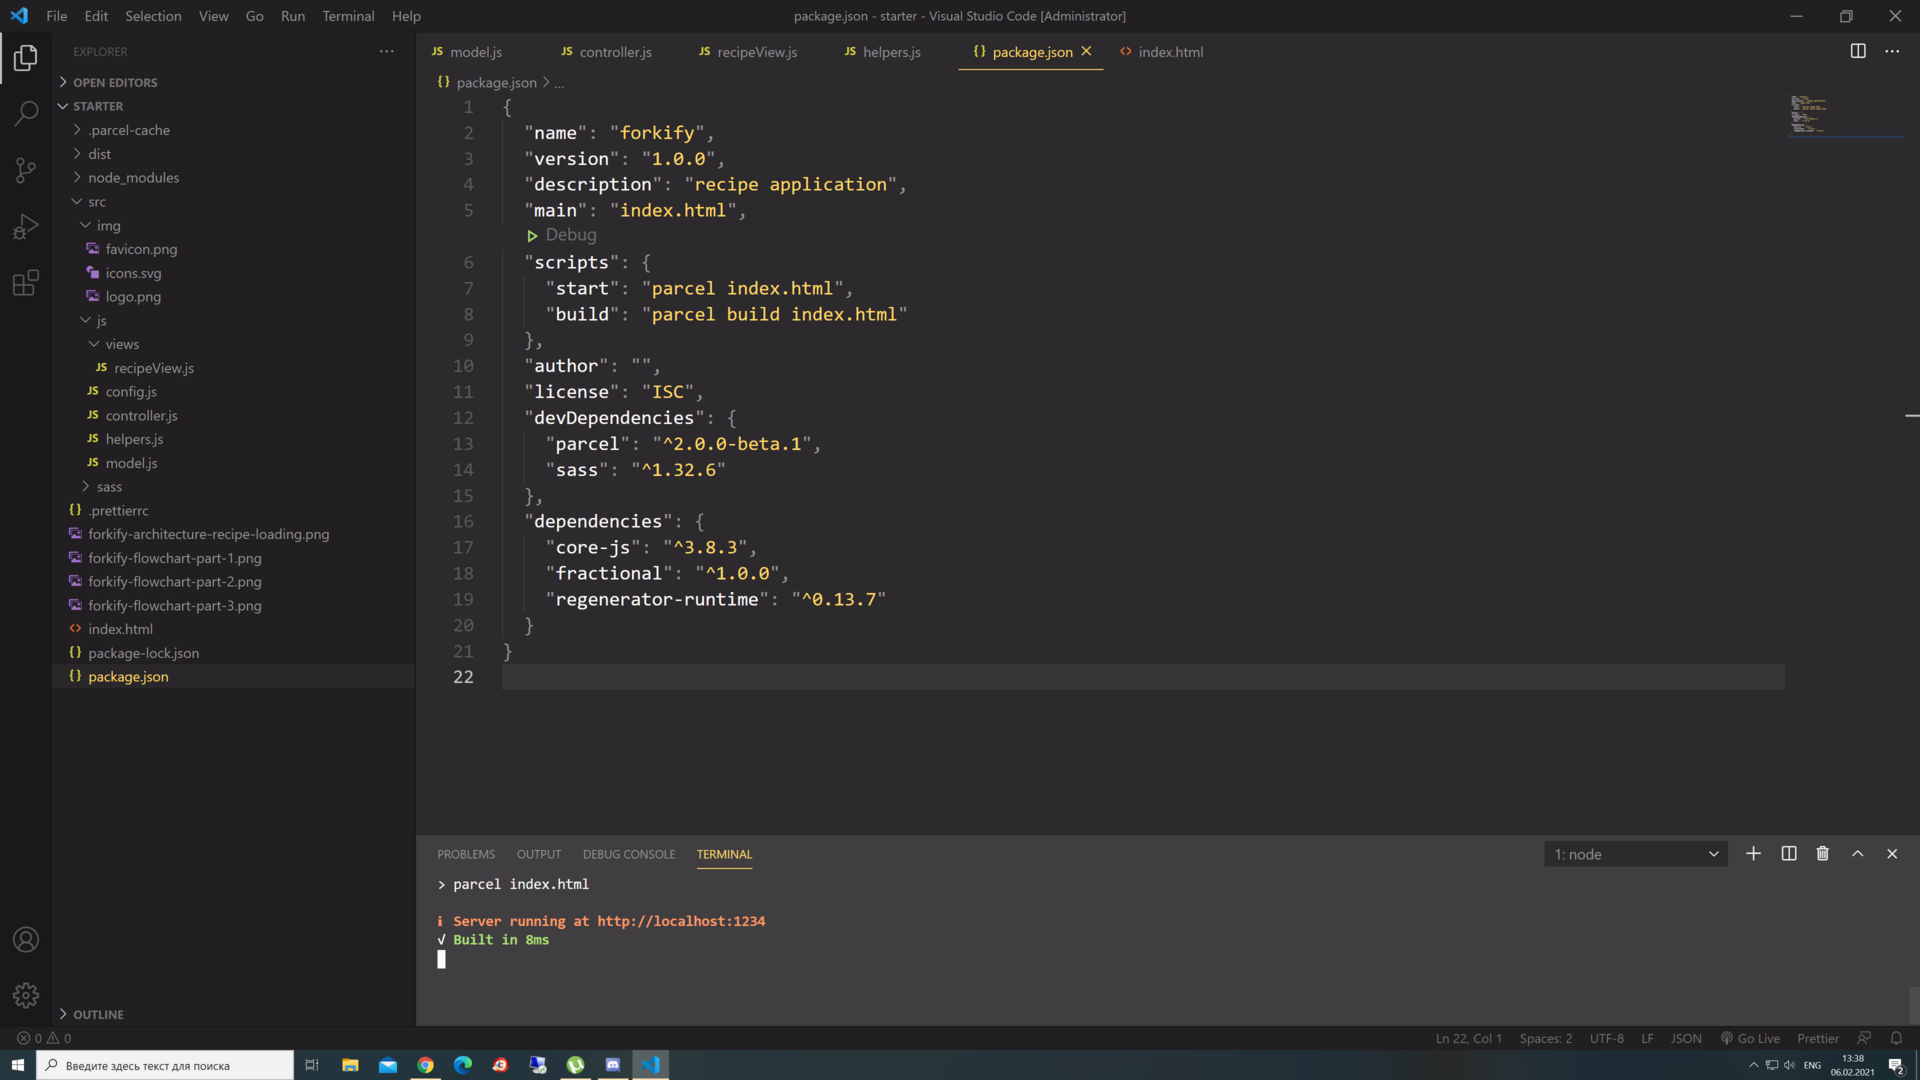Open the File menu
1920x1080 pixels.
[57, 16]
